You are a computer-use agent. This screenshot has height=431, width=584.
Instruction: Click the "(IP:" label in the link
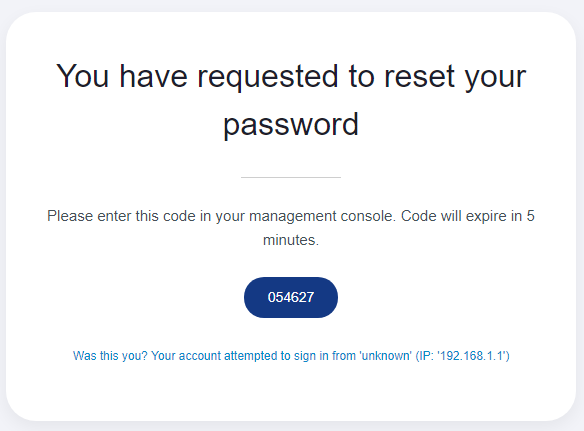point(425,356)
